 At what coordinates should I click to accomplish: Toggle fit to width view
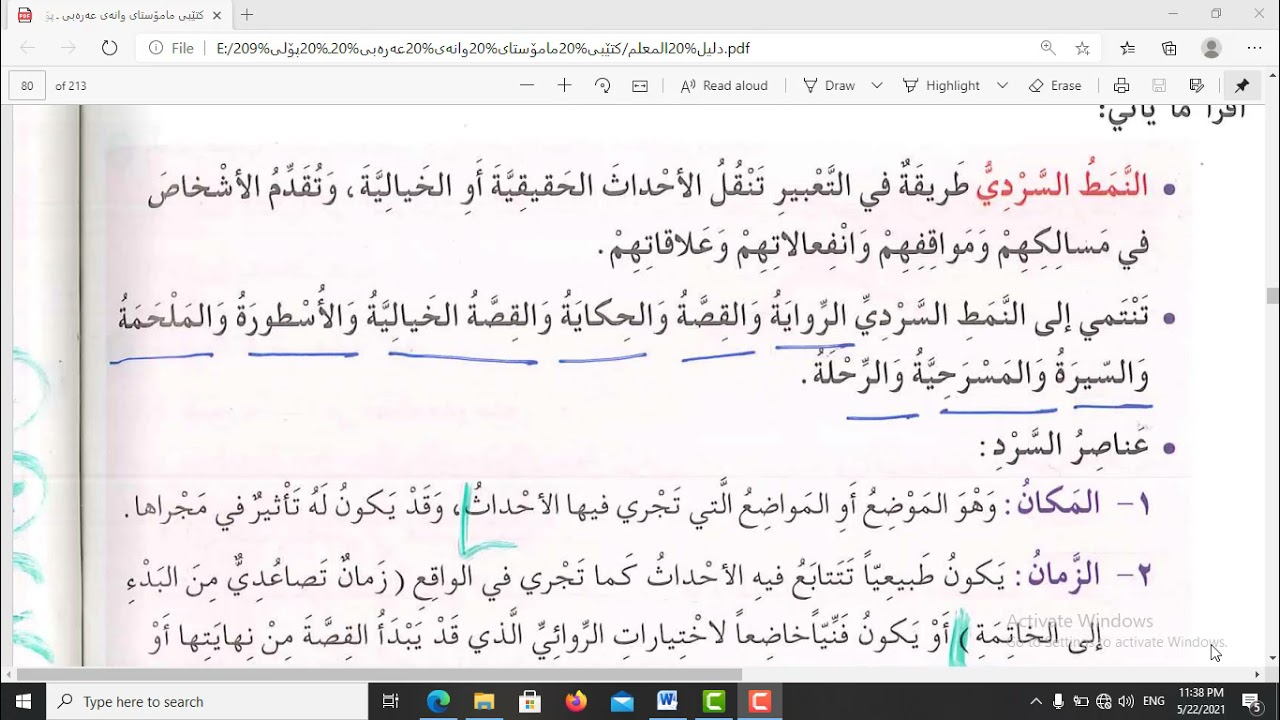(x=640, y=86)
